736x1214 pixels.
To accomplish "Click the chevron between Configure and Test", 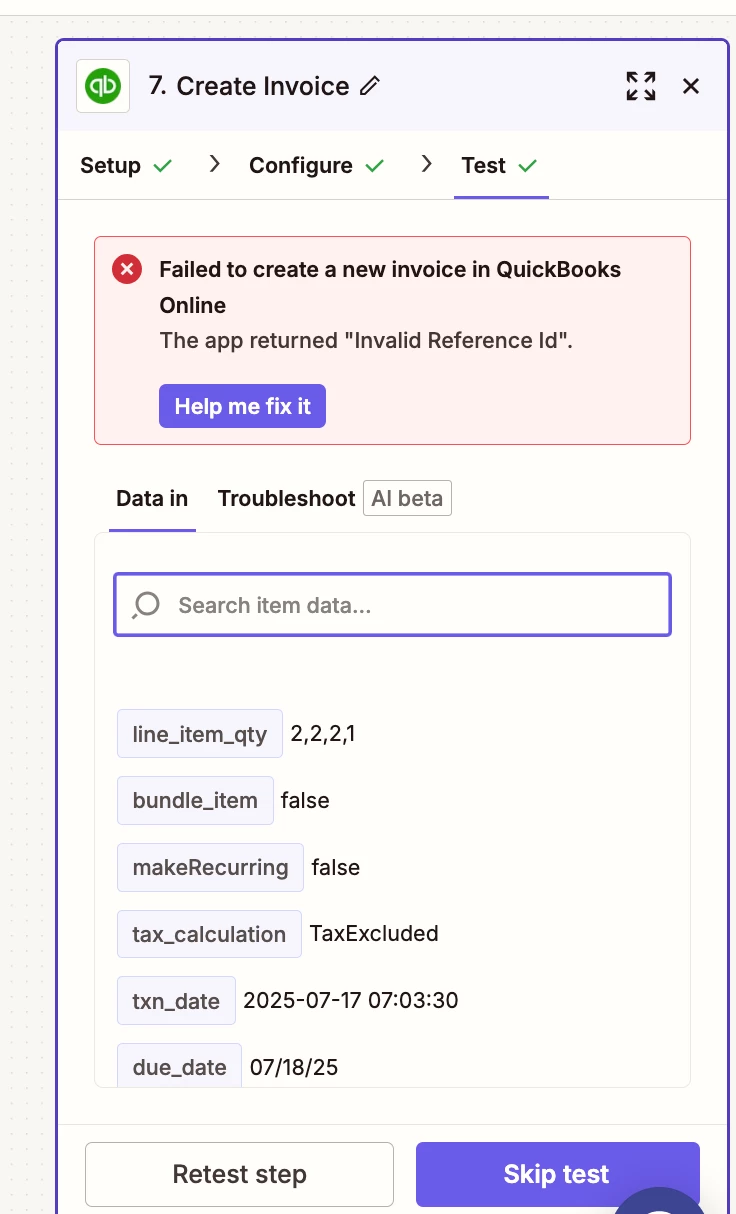I will coord(427,164).
